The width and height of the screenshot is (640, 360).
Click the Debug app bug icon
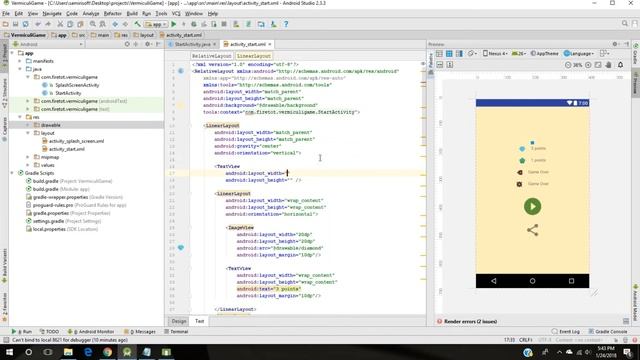pyautogui.click(x=194, y=24)
